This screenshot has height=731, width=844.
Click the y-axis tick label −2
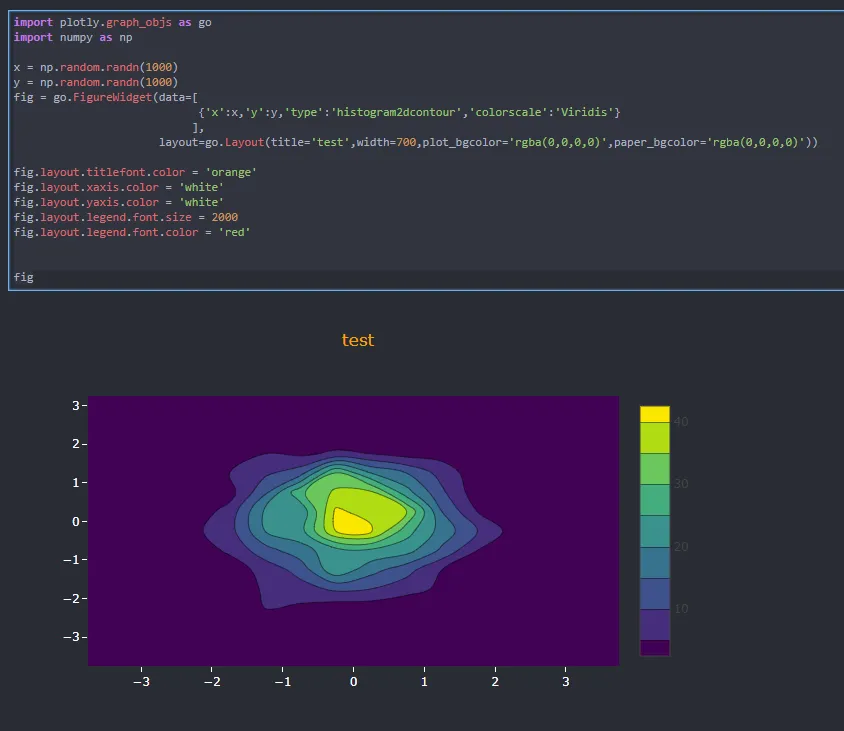[71, 598]
